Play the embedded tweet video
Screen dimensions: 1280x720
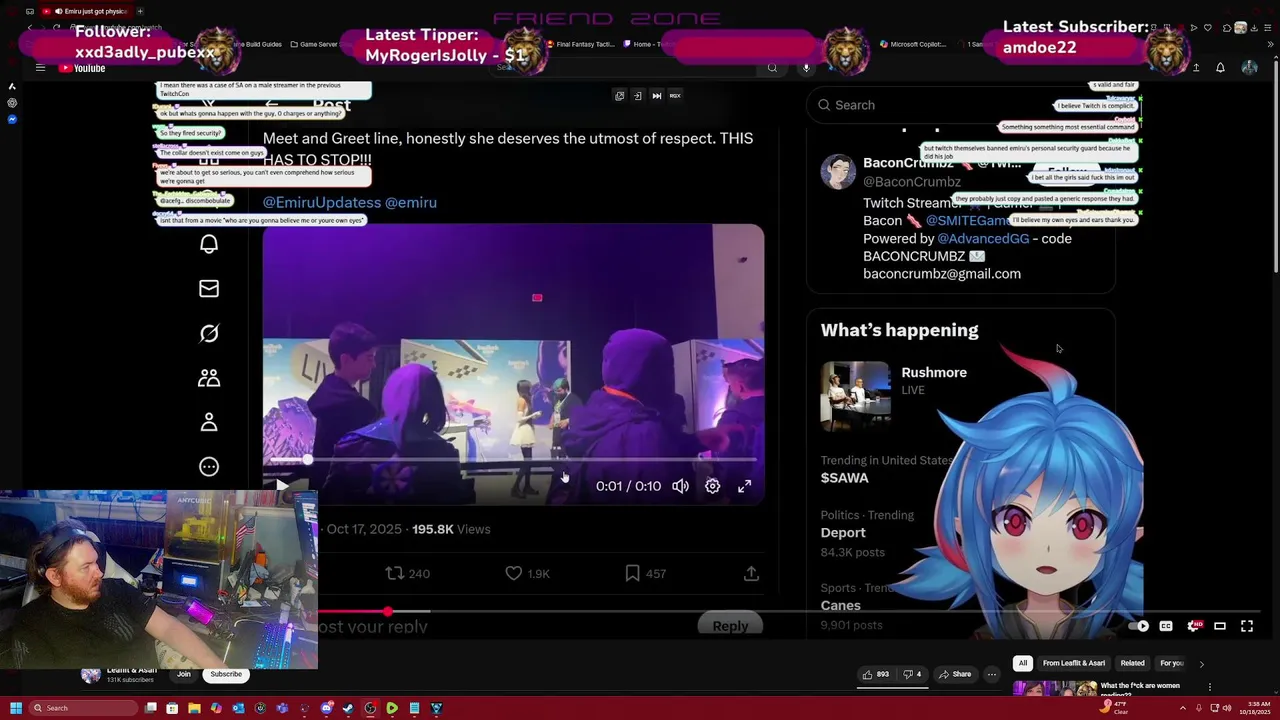(282, 486)
